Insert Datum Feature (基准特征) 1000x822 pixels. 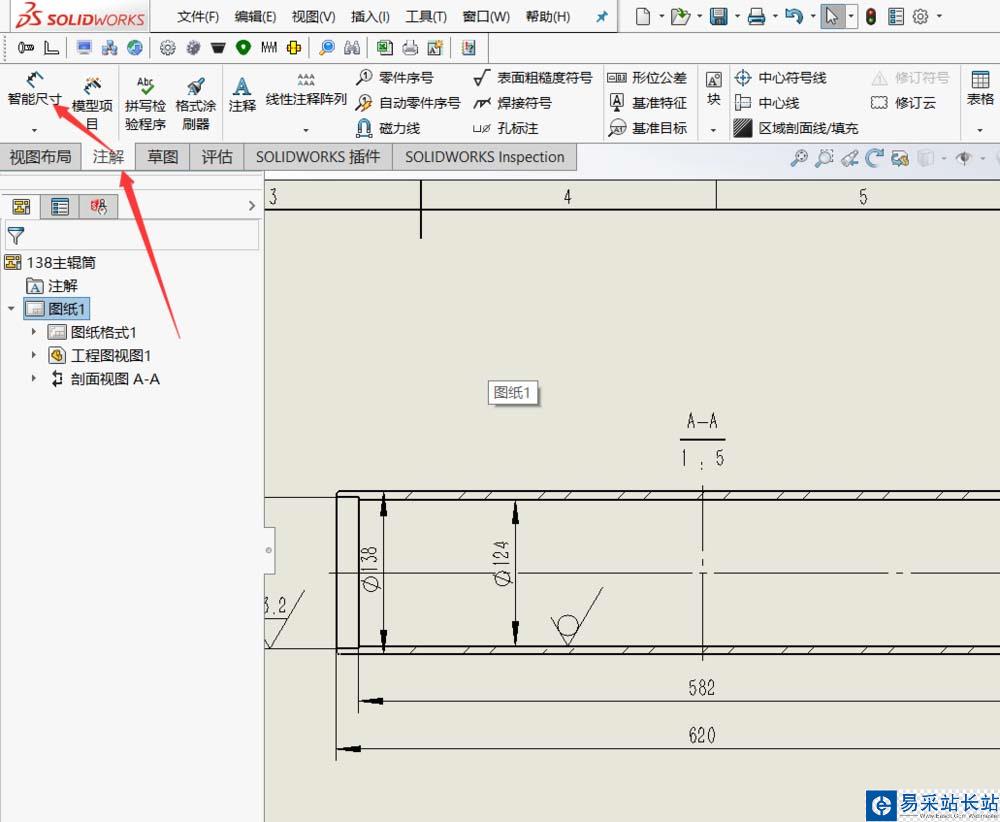647,103
